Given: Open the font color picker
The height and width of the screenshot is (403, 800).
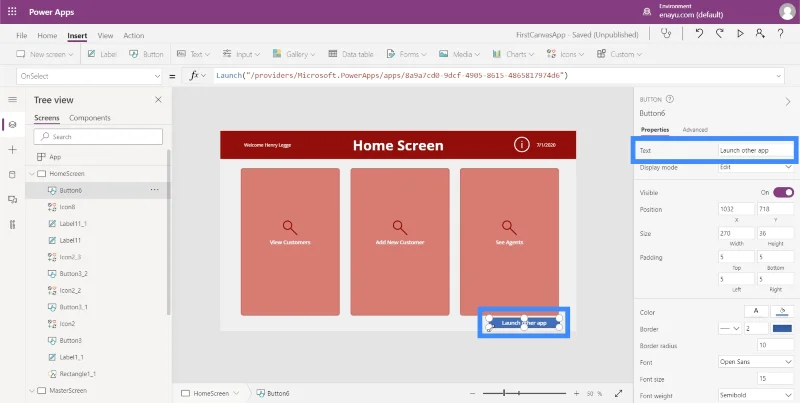Looking at the screenshot, I should click(x=756, y=311).
